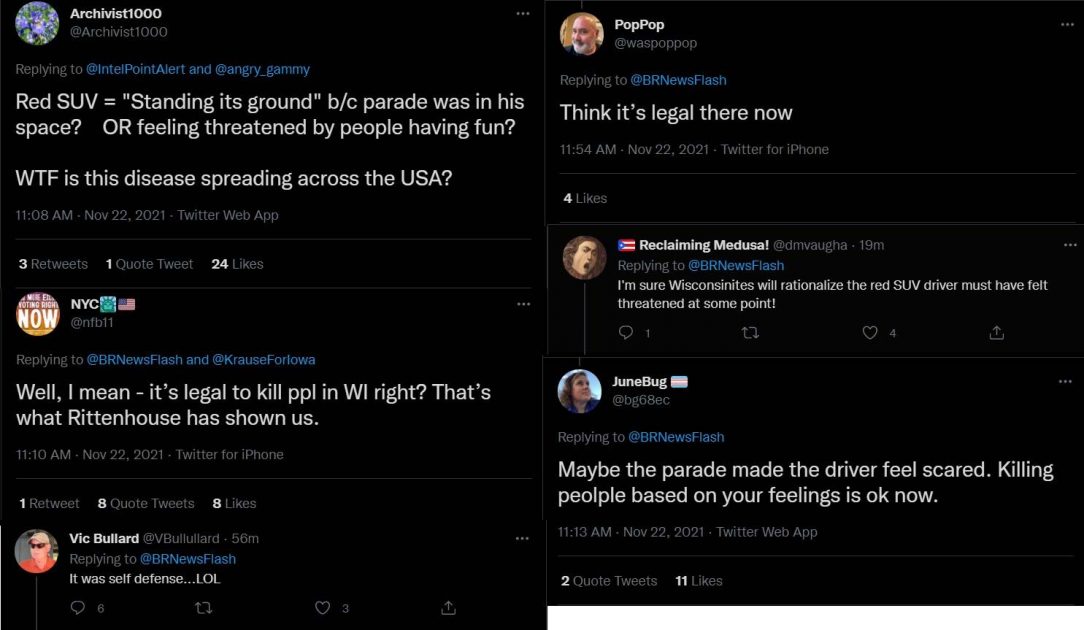Image resolution: width=1084 pixels, height=630 pixels.
Task: Like Reclaiming Medusa's tweet
Action: tap(870, 333)
